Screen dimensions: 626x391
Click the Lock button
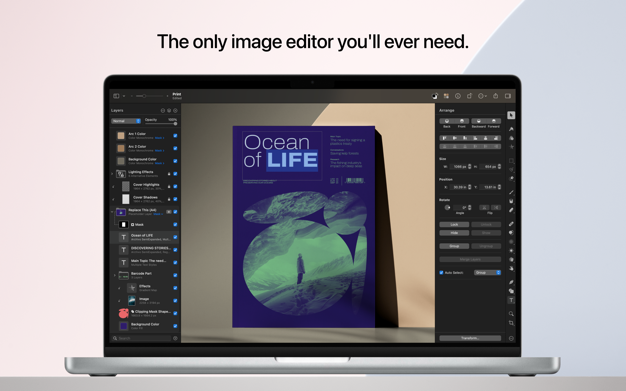pos(454,224)
